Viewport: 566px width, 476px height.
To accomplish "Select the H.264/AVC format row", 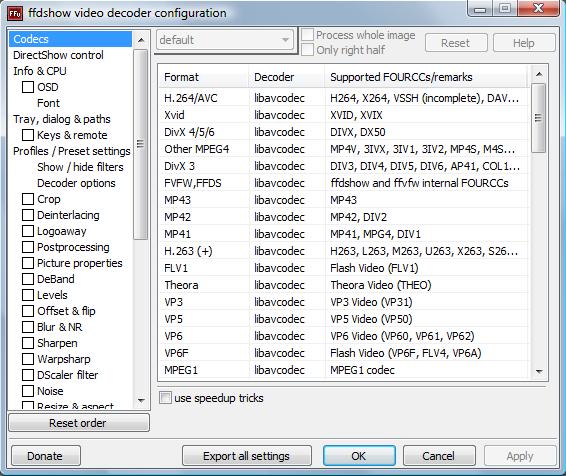I will click(344, 98).
